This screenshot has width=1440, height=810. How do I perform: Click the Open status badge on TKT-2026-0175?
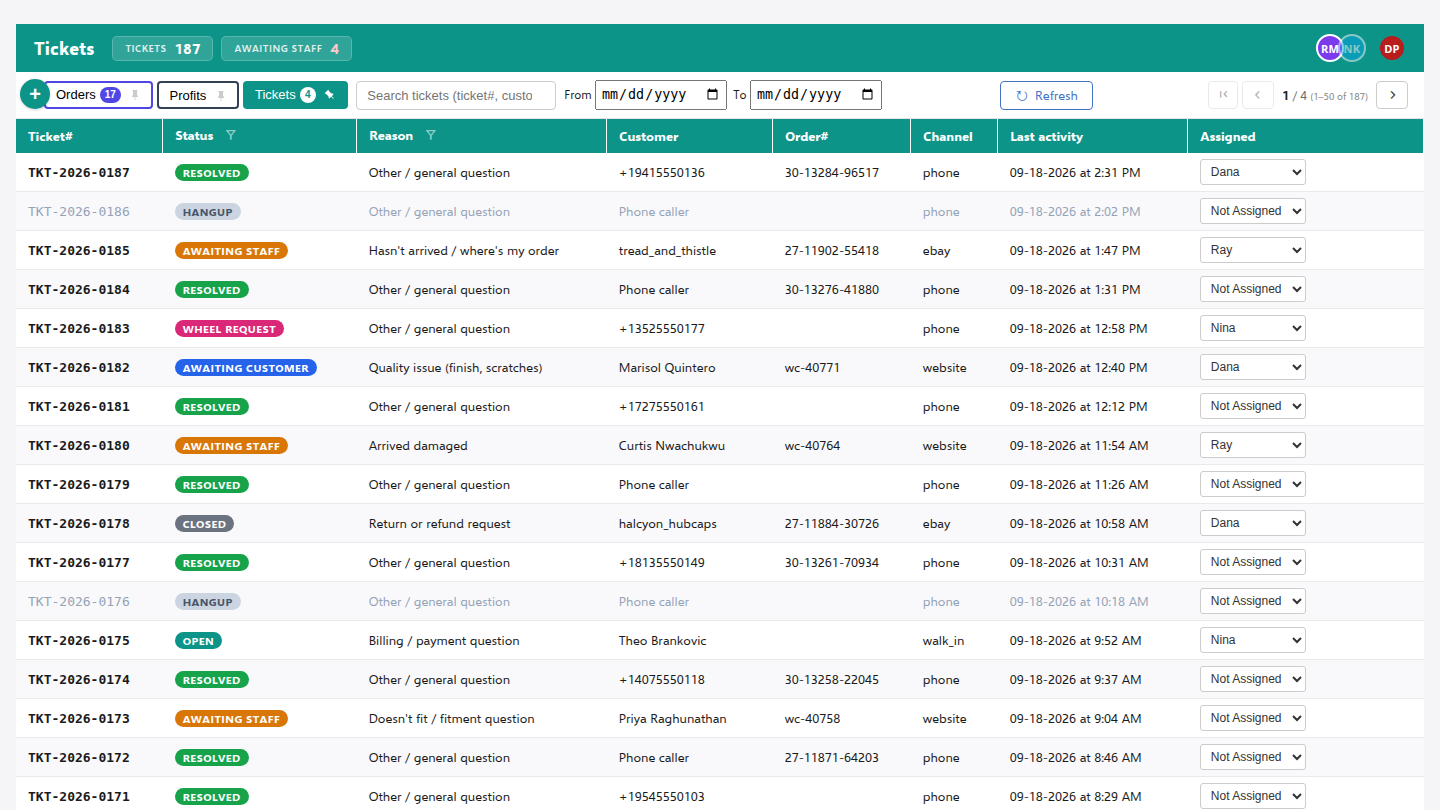[x=198, y=641]
